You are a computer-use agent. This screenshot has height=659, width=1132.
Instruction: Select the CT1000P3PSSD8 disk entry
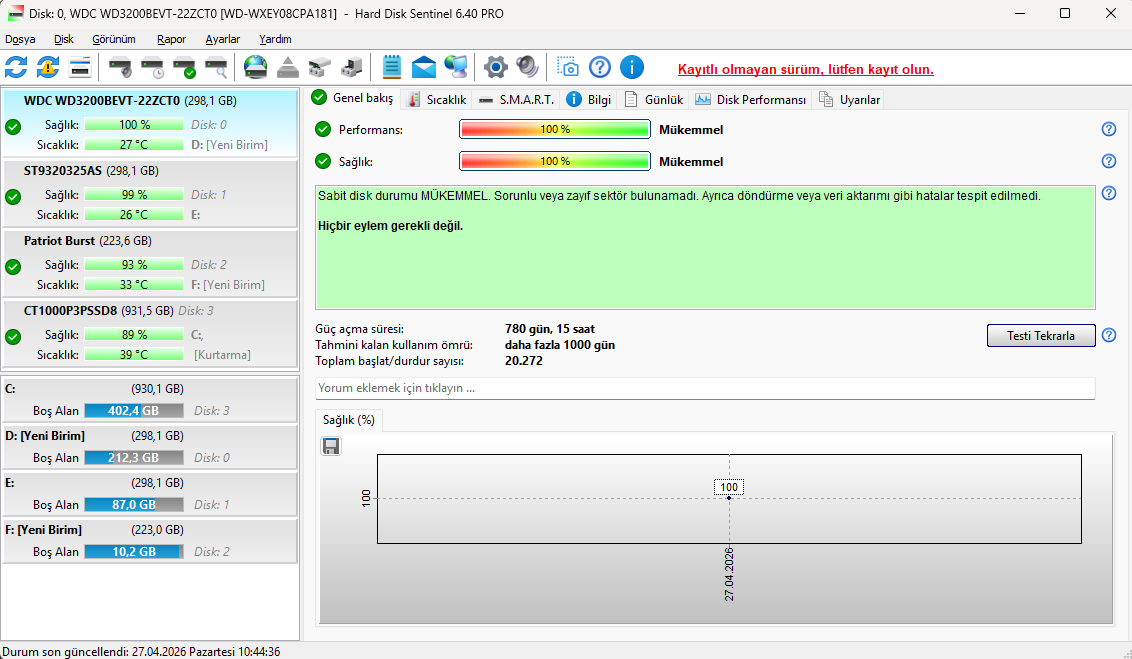point(150,333)
